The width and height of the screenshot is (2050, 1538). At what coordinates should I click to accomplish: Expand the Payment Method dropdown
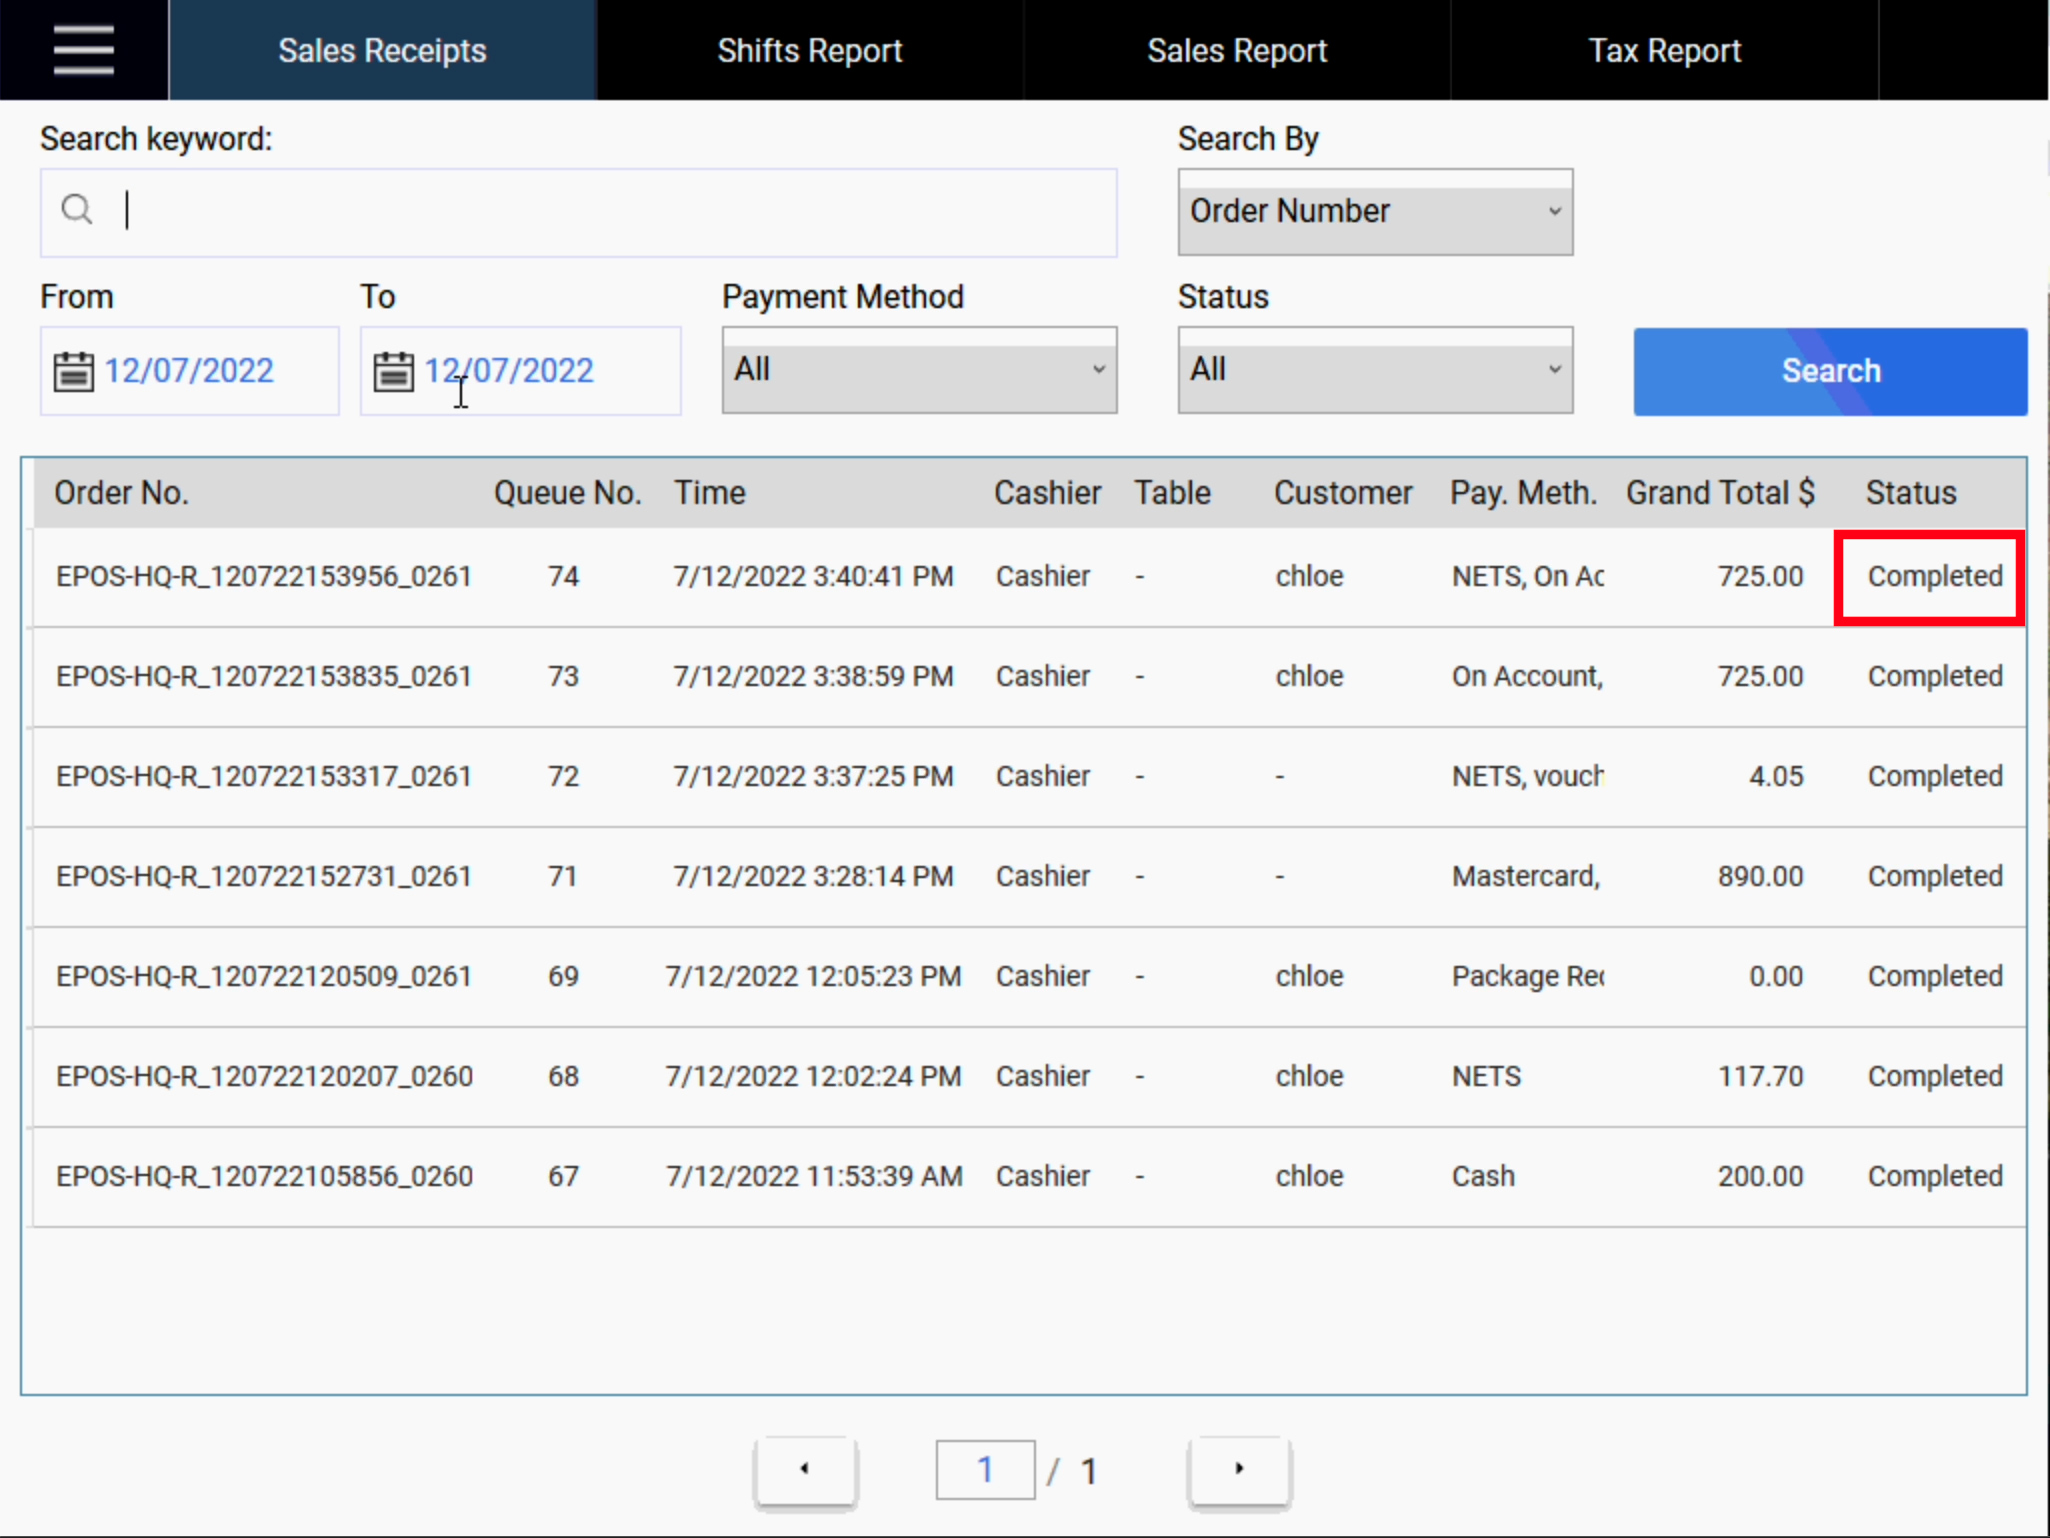(x=919, y=370)
